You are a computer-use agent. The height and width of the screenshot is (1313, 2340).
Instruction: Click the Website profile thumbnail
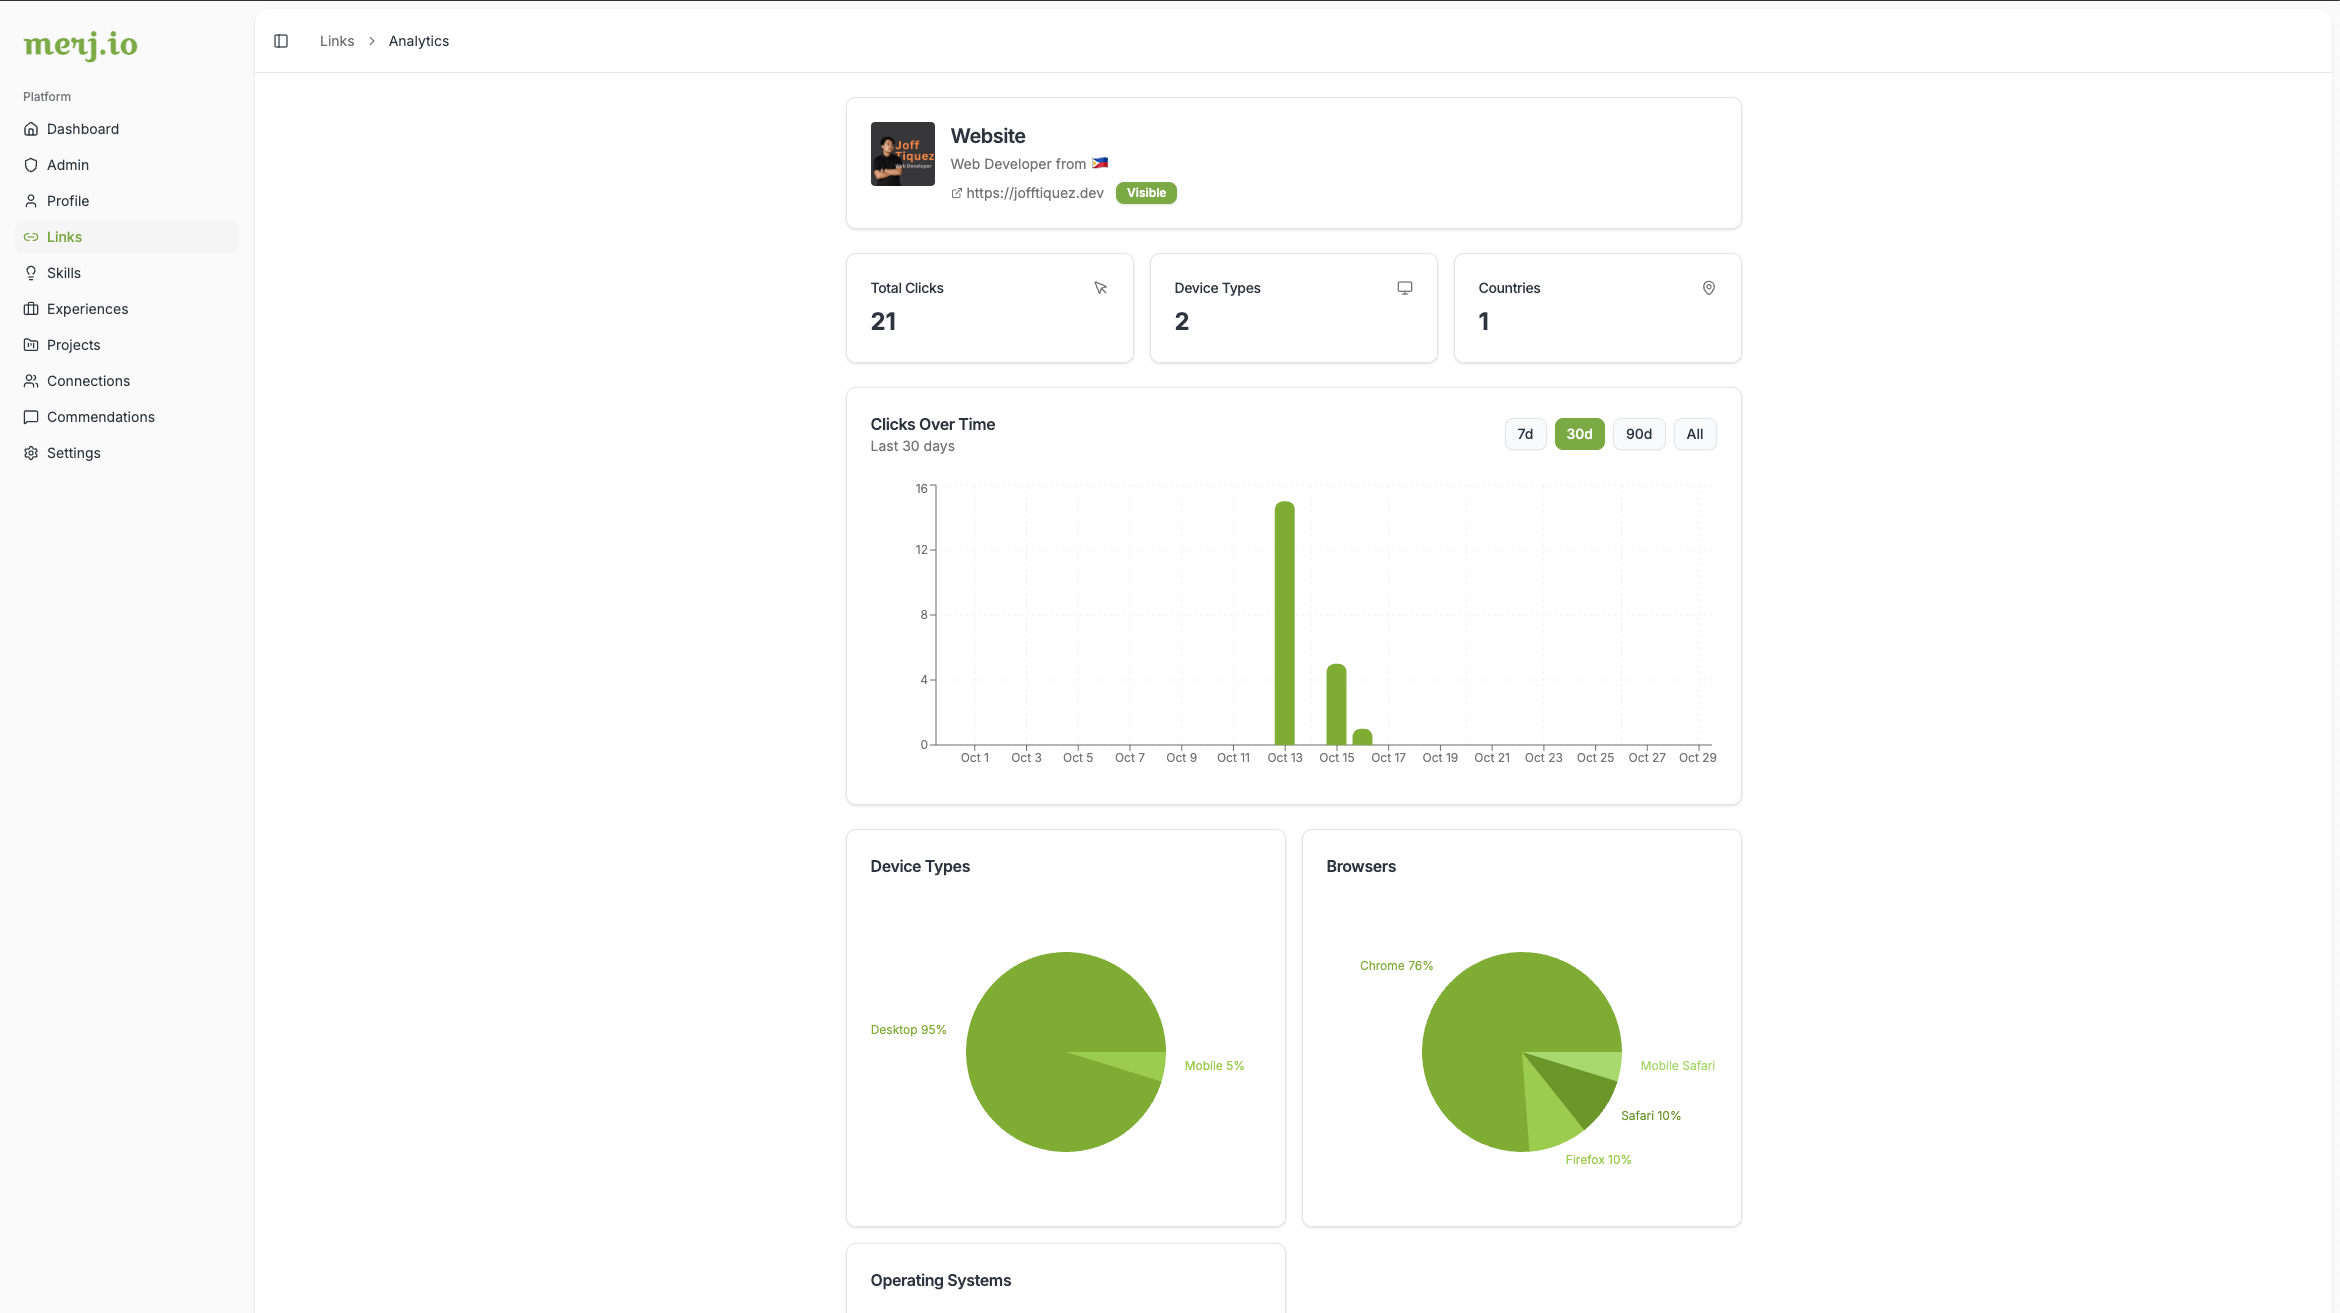pyautogui.click(x=902, y=154)
